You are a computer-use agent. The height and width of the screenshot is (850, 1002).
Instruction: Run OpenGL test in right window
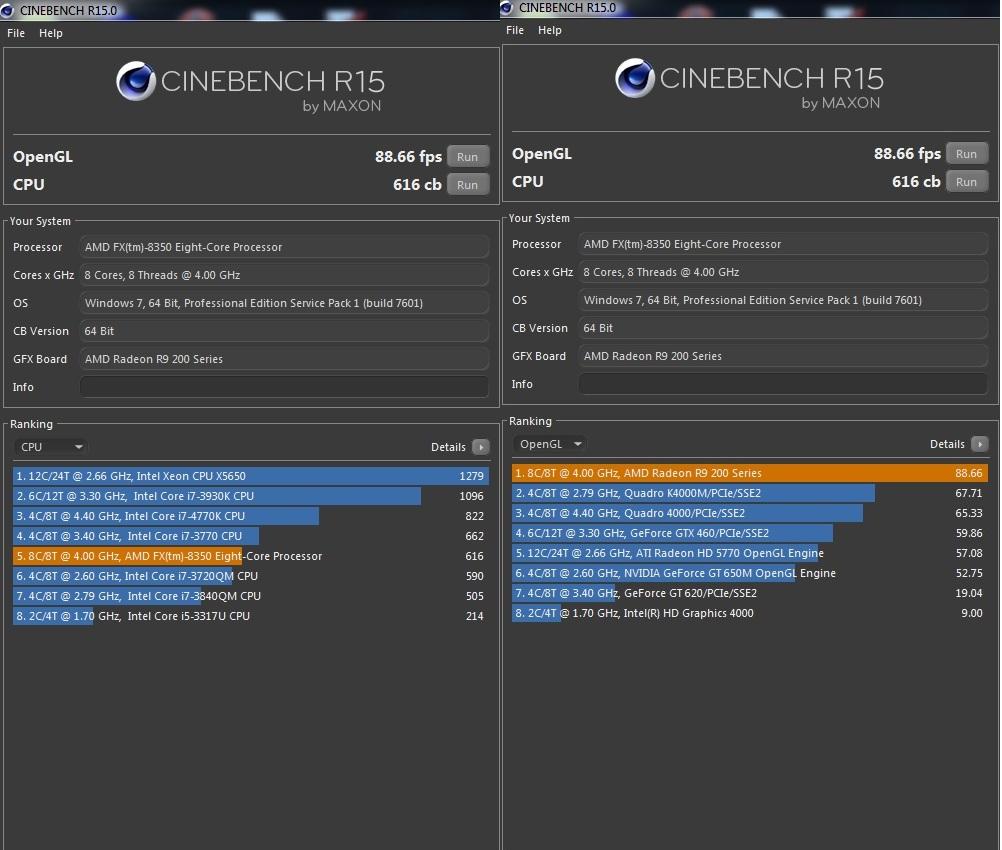pos(967,154)
